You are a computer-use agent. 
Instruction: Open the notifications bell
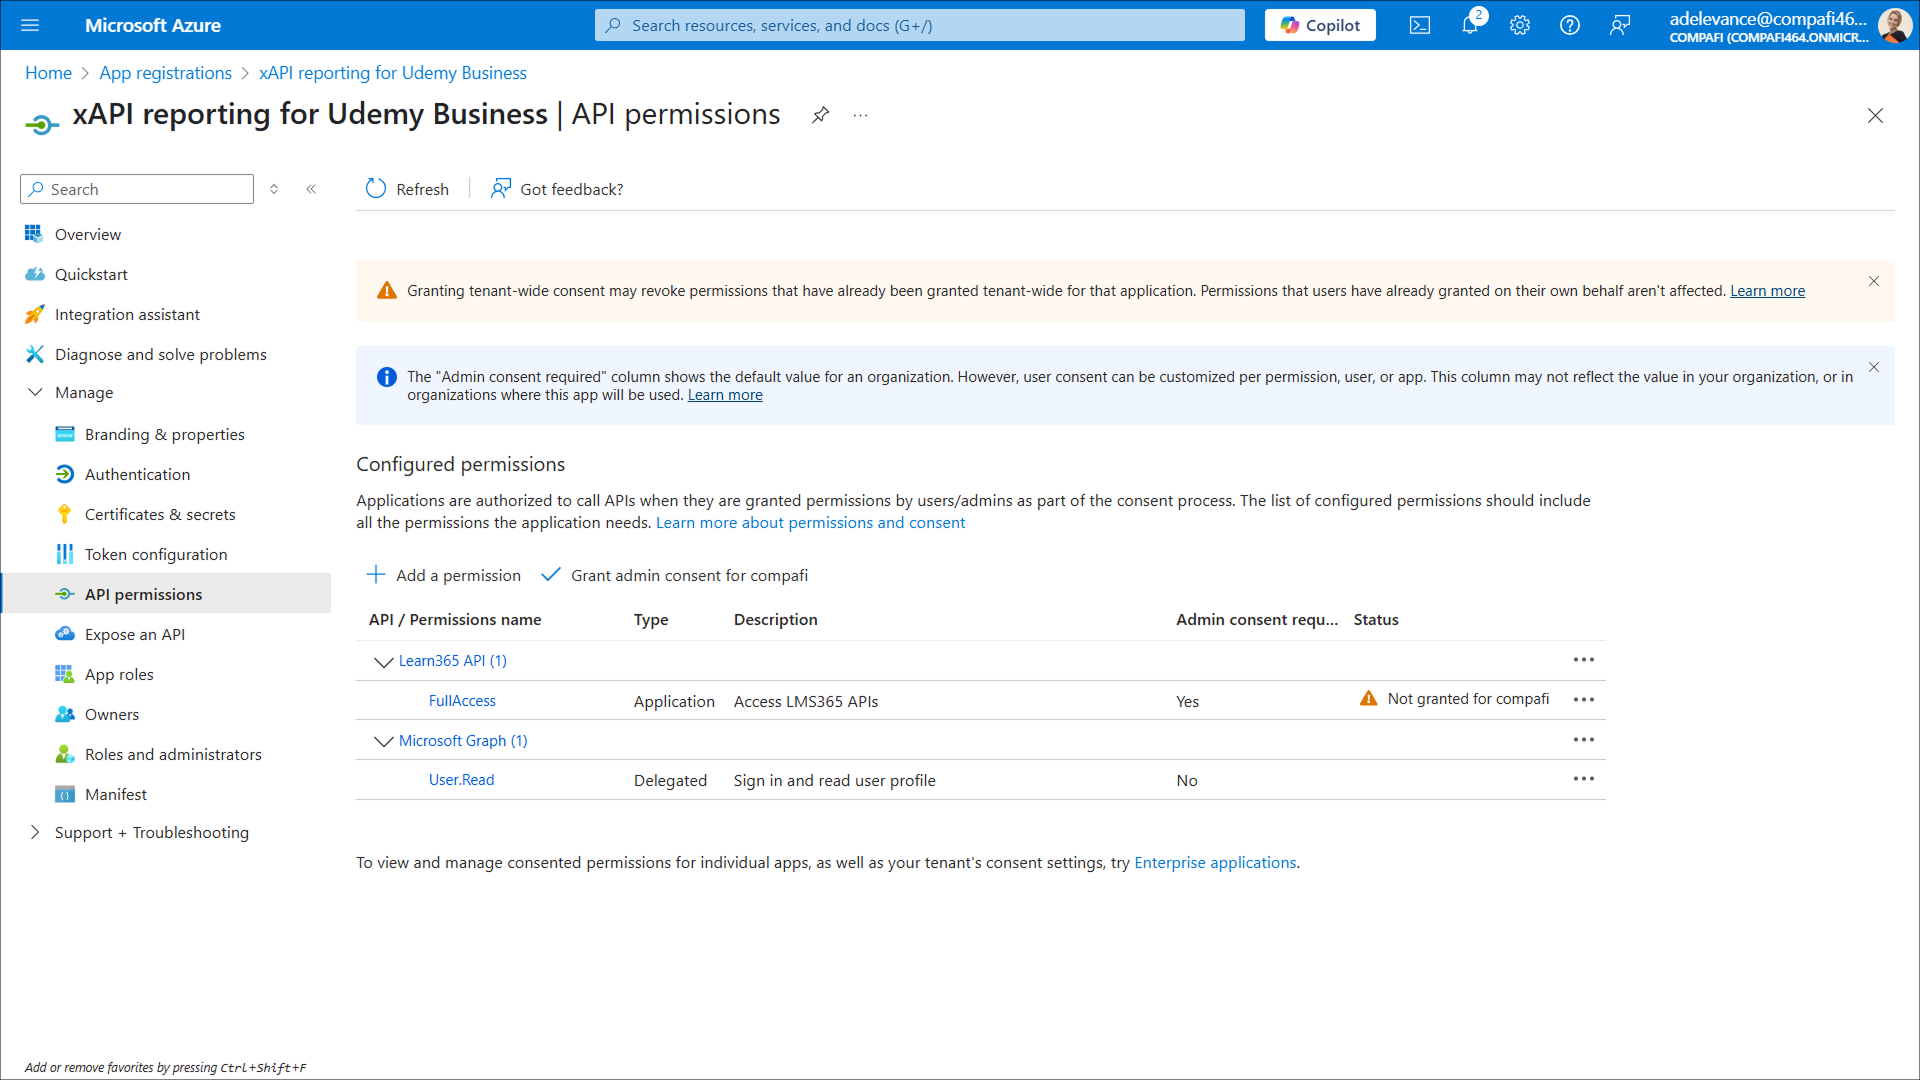pos(1469,25)
